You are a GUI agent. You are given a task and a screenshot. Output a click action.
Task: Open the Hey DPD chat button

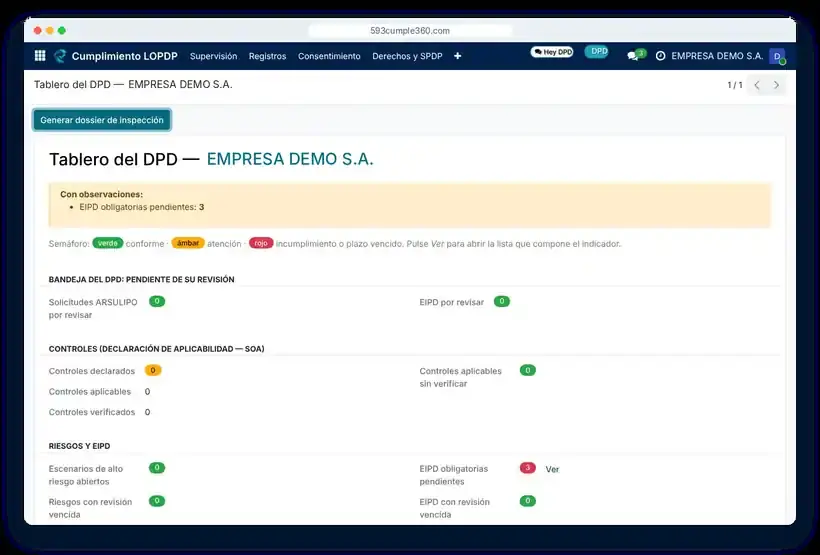pyautogui.click(x=552, y=52)
